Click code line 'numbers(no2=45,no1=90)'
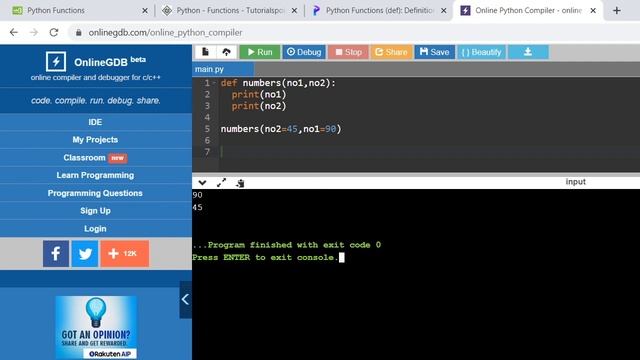This screenshot has height=360, width=640. pos(281,129)
